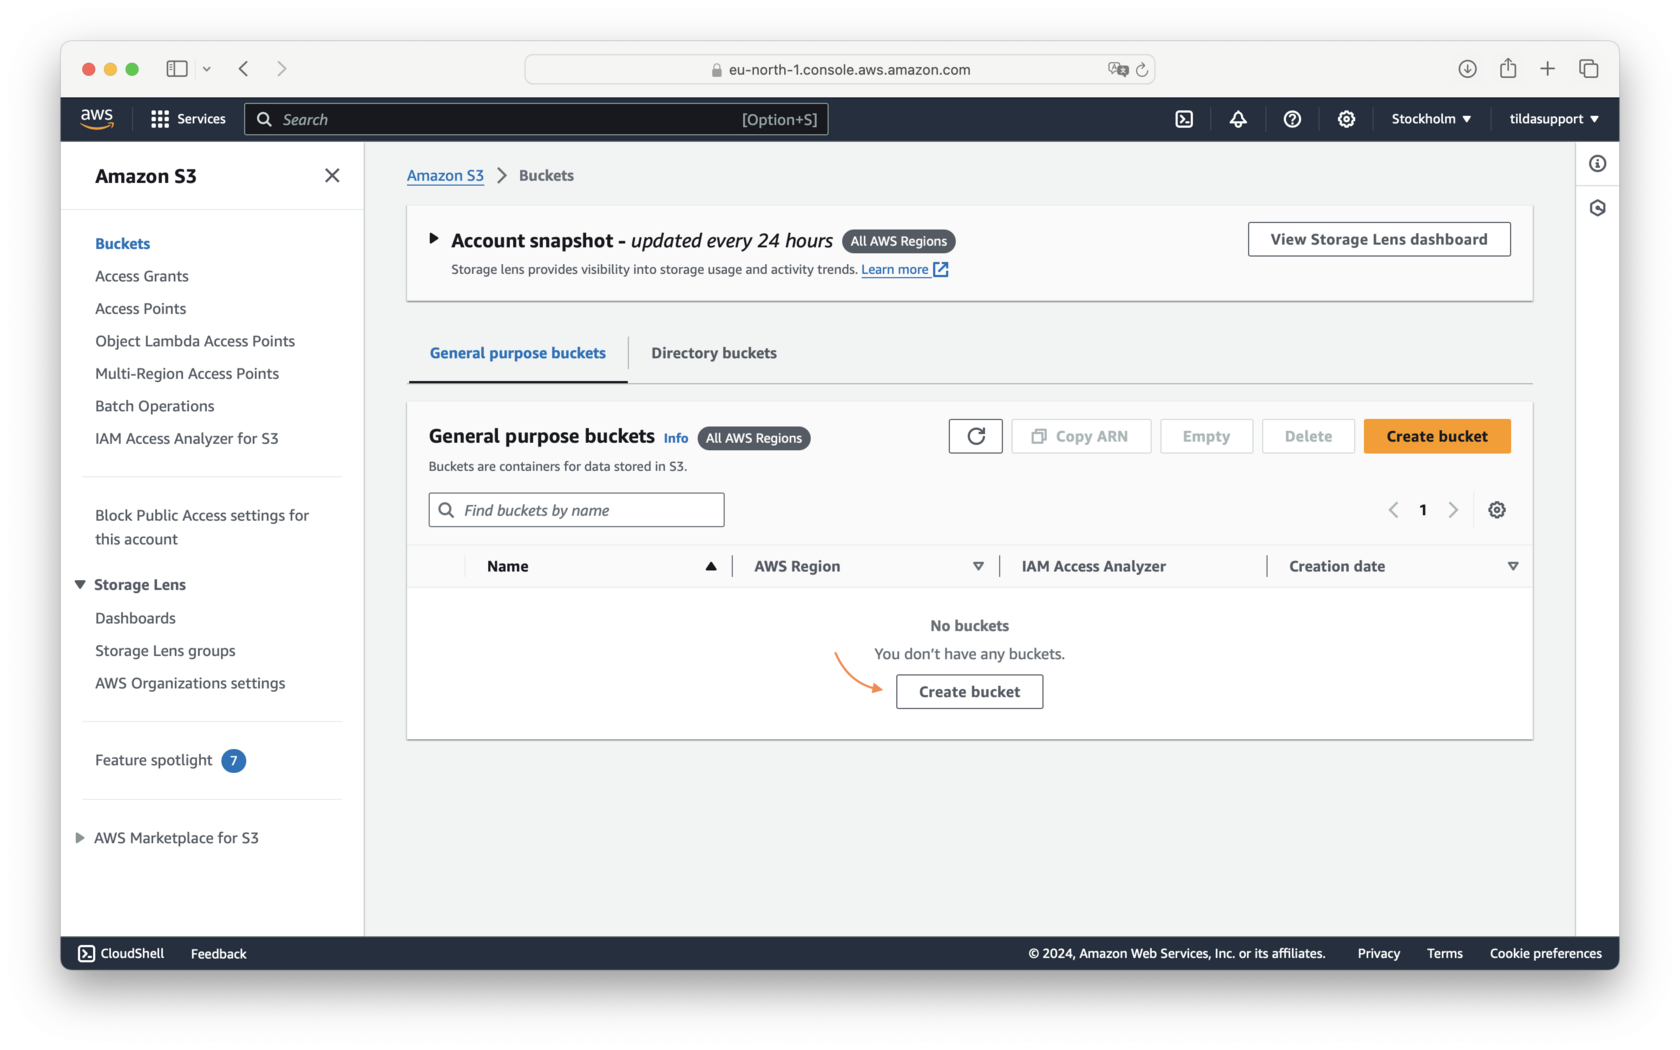1680x1050 pixels.
Task: Click the translate icon in address bar
Action: (1118, 69)
